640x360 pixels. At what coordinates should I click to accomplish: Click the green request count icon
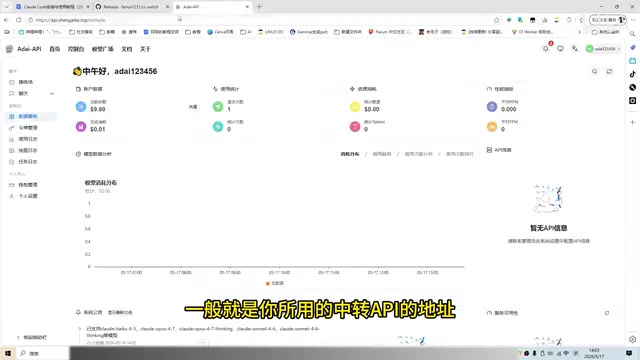click(218, 107)
